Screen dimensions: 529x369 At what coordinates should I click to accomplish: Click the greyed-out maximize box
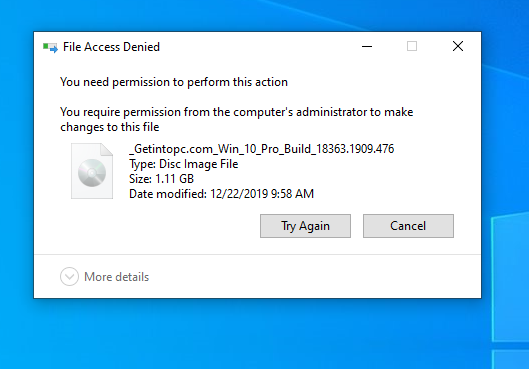[x=412, y=46]
